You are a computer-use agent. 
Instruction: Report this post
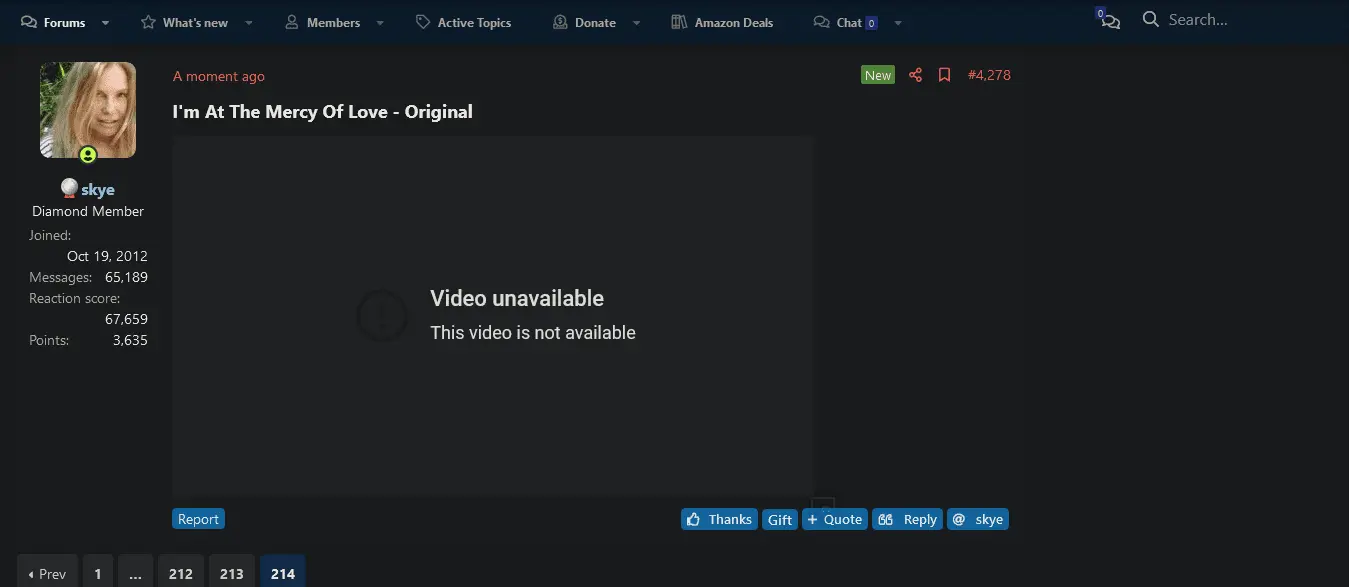click(198, 519)
